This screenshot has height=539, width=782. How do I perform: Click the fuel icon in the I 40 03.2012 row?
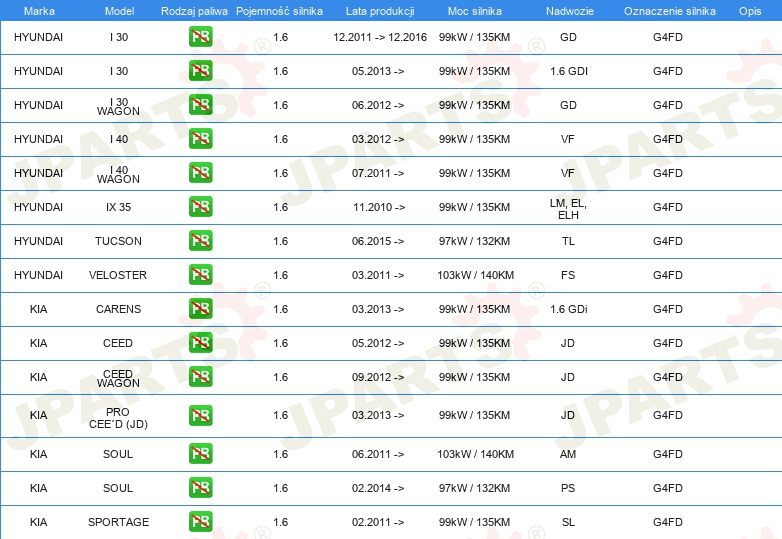pos(200,139)
